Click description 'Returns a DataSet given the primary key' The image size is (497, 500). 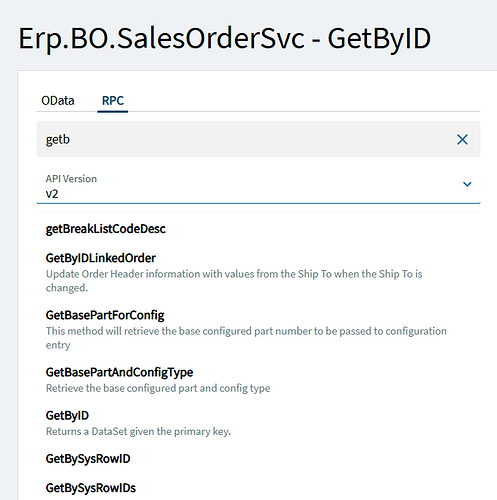pos(138,431)
